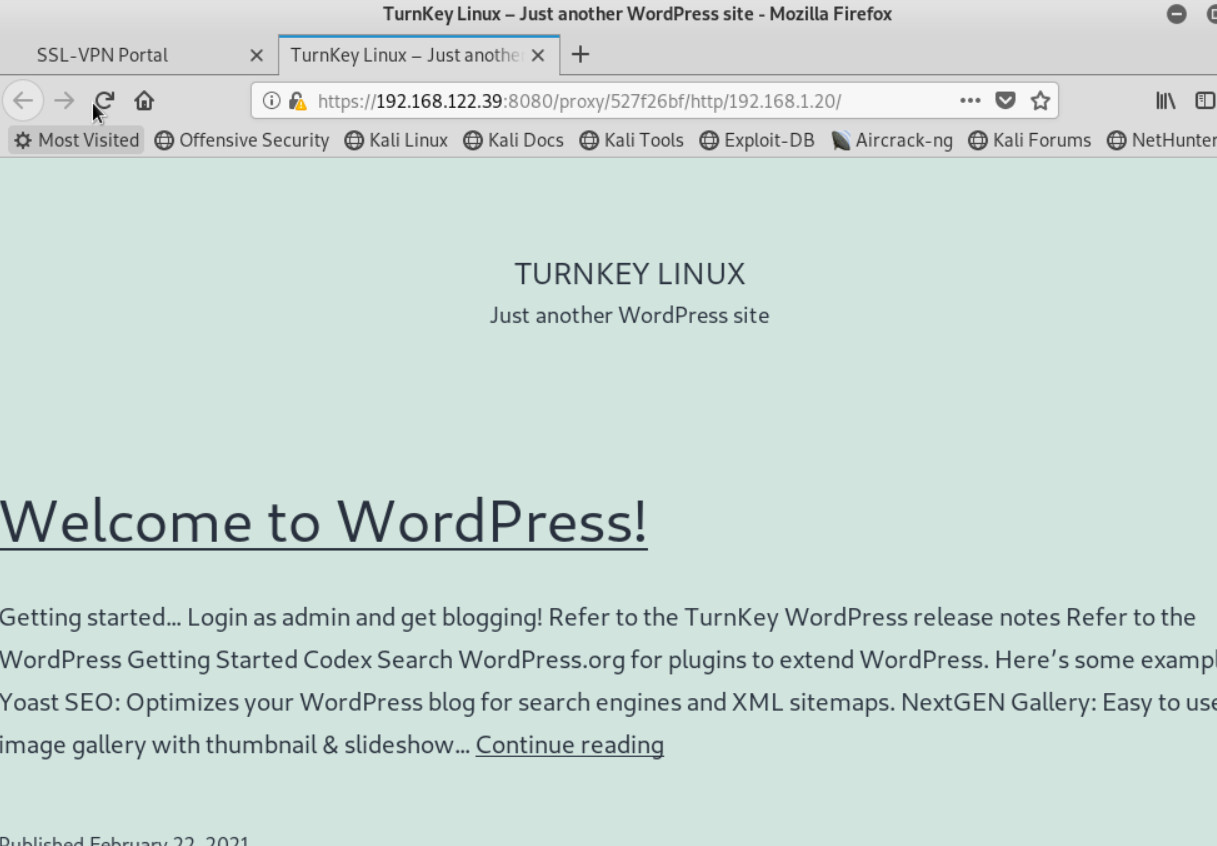Open a new tab with the plus button
This screenshot has height=846, width=1217.
(x=580, y=55)
